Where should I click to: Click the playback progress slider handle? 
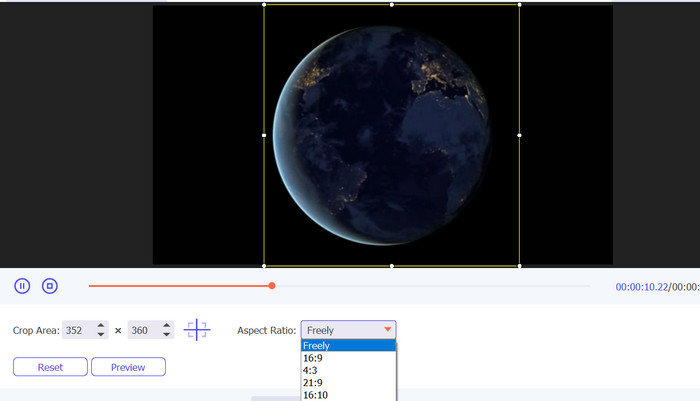(272, 286)
